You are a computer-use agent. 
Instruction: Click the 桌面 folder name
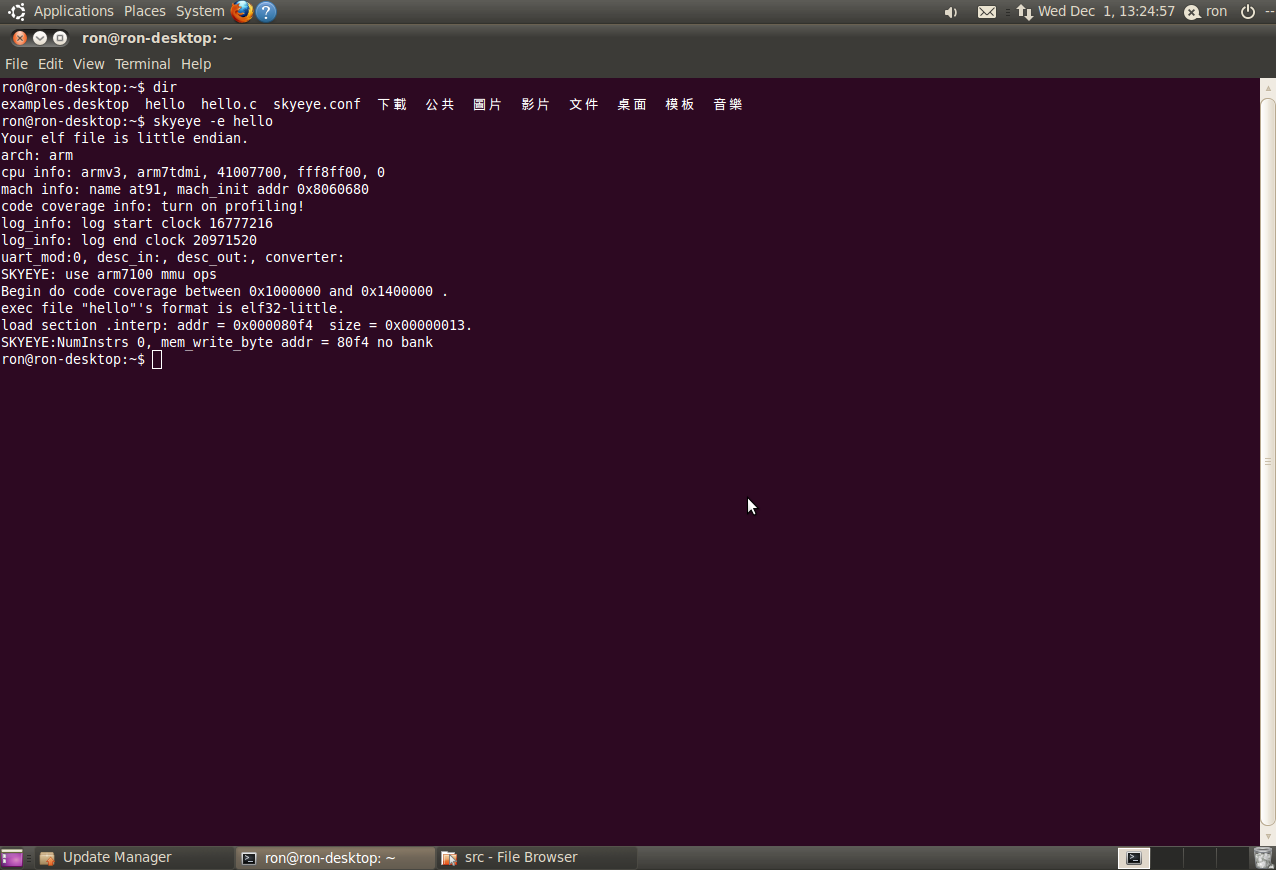click(632, 104)
